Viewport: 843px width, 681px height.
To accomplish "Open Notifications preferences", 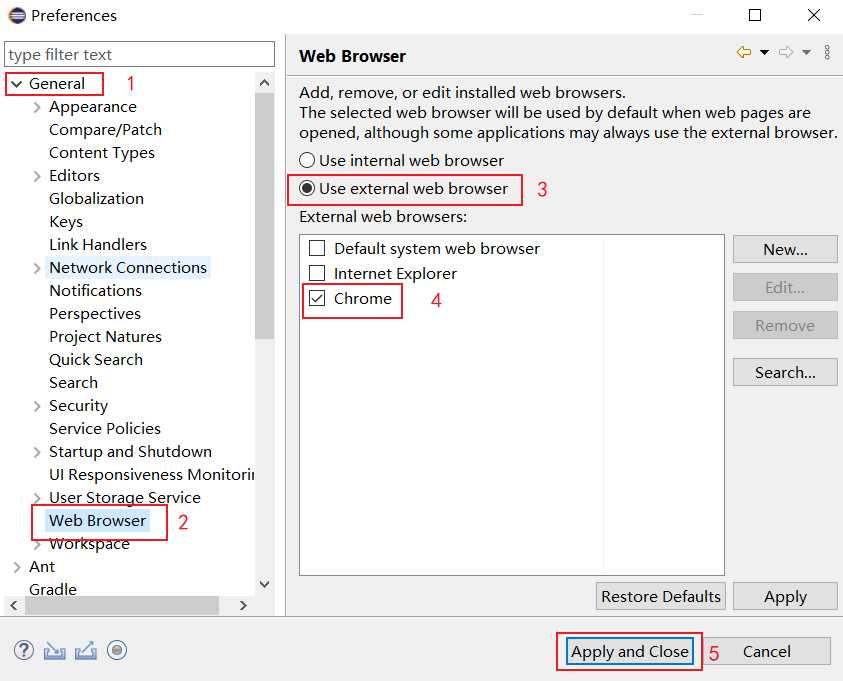I will 96,290.
